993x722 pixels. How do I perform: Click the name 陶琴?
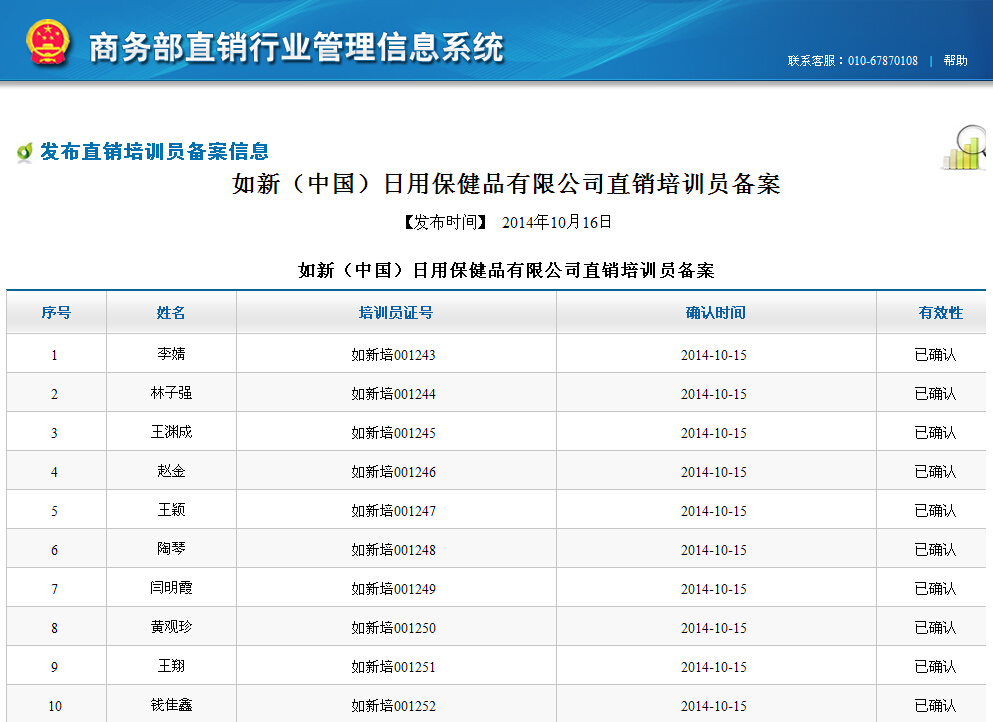point(171,549)
